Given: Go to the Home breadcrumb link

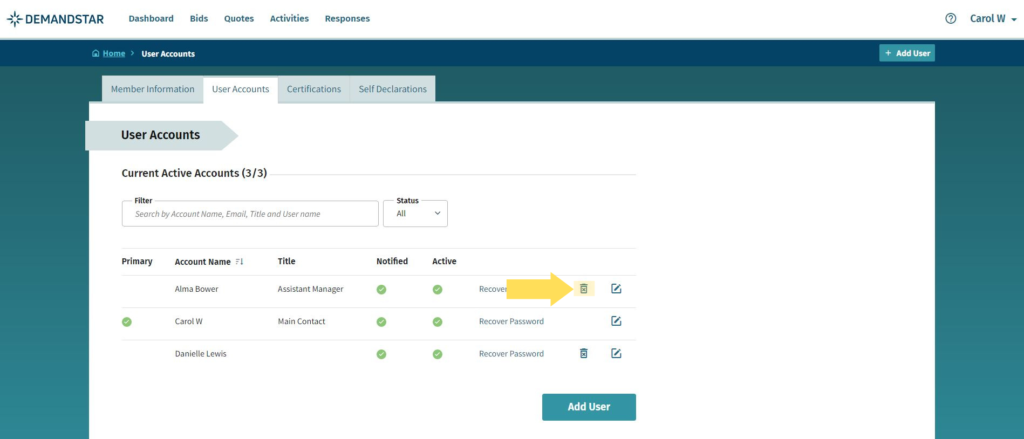Looking at the screenshot, I should point(113,53).
